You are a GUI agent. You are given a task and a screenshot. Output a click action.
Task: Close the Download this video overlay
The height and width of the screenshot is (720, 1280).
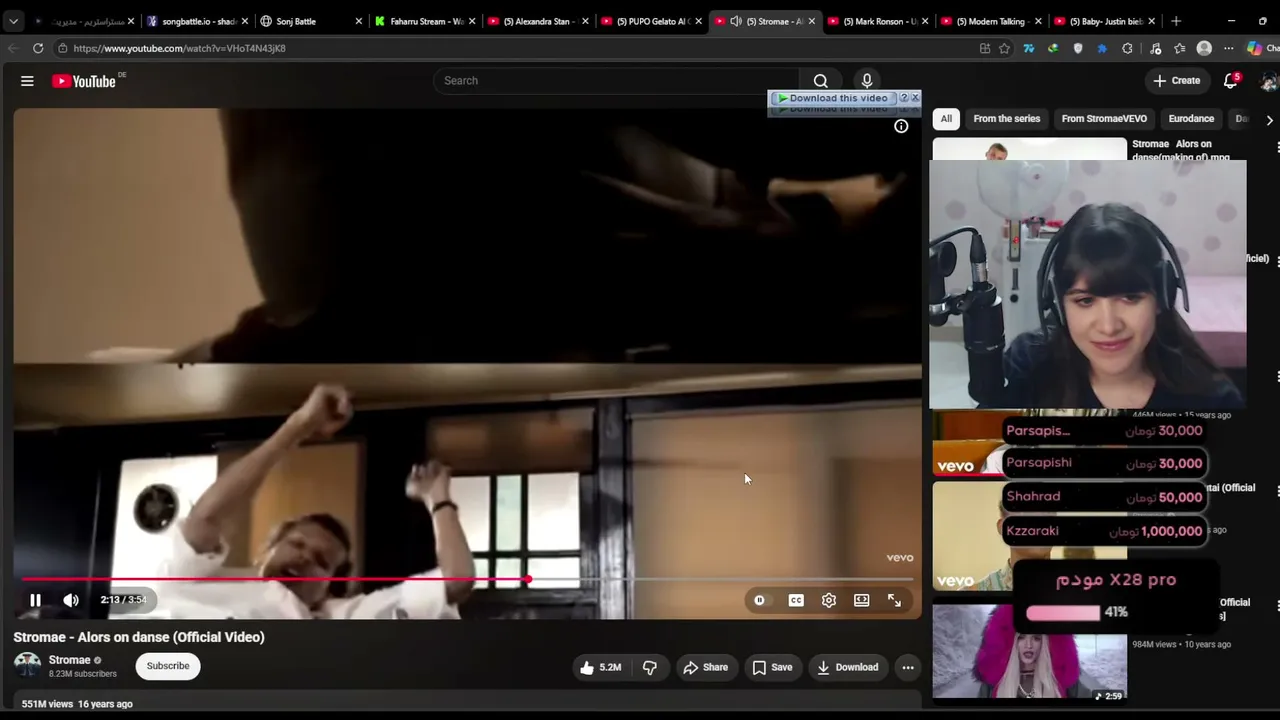pyautogui.click(x=915, y=98)
